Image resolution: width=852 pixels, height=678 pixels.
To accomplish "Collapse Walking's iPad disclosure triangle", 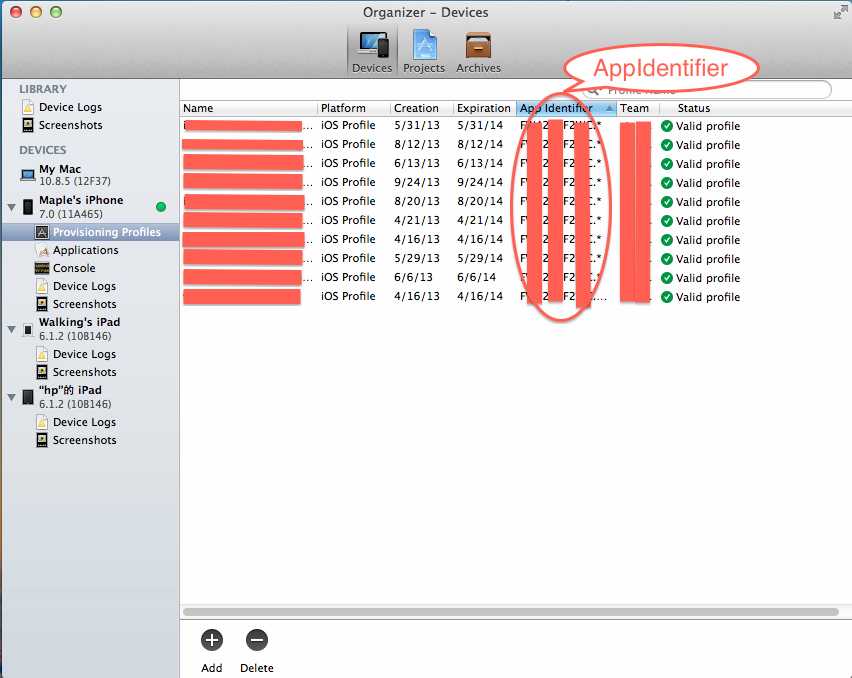I will [x=11, y=329].
